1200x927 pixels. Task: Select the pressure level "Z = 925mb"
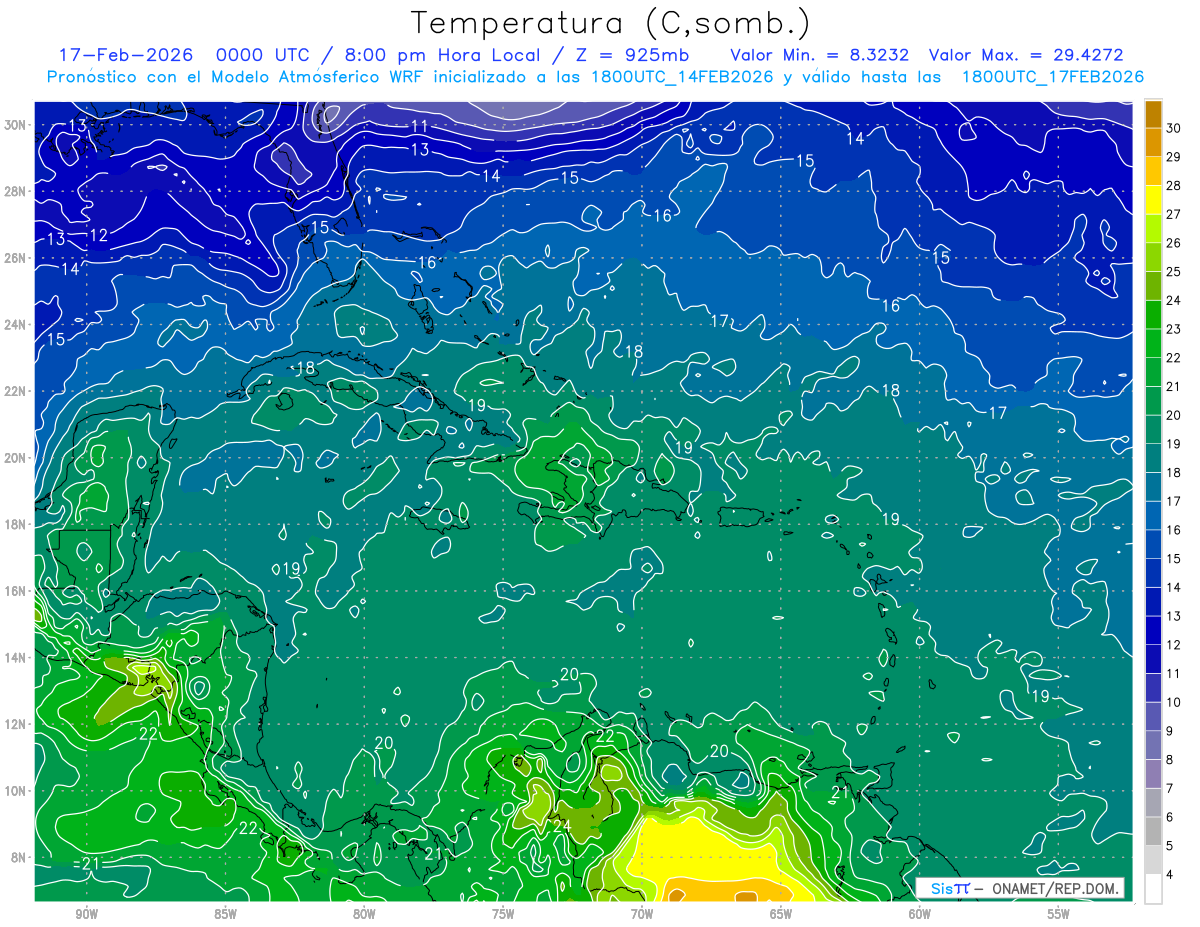tap(631, 55)
